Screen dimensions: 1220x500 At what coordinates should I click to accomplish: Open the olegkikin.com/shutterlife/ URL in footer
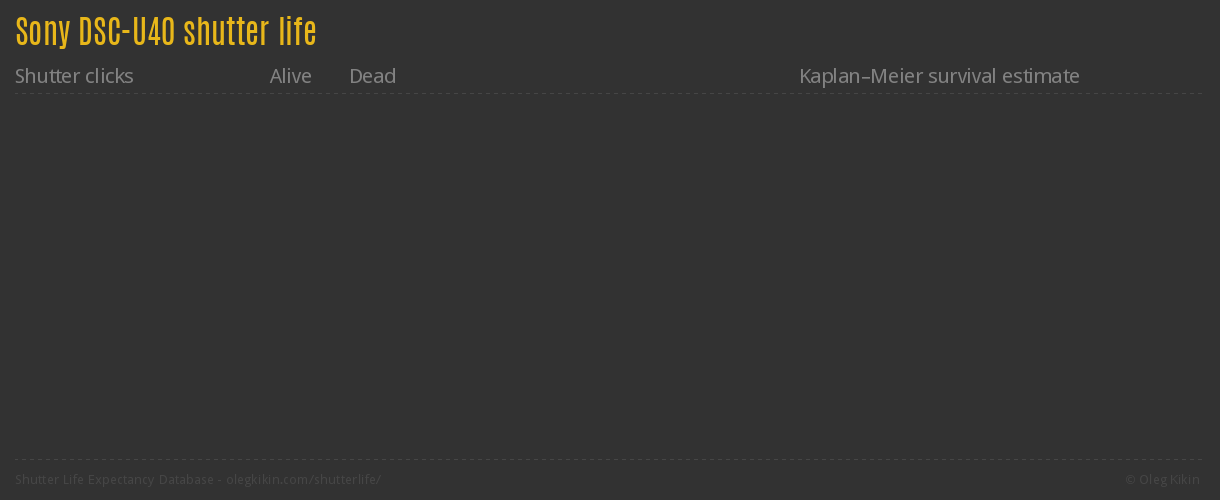tap(303, 480)
